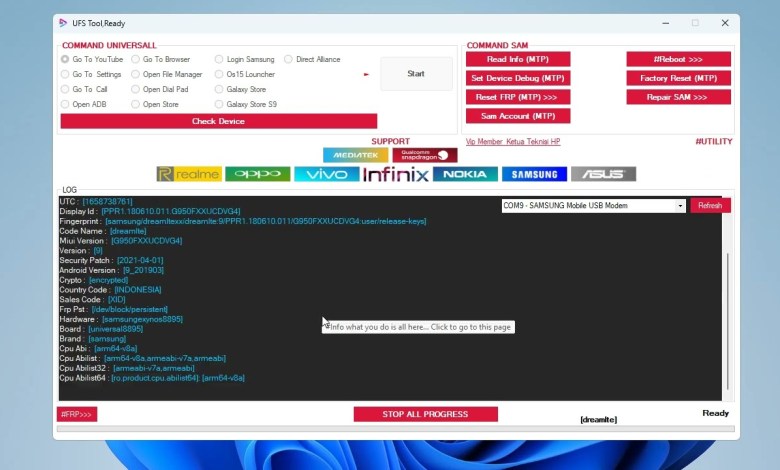Select the Go To Settings radio option
Viewport: 780px width, 470px height.
(x=66, y=74)
